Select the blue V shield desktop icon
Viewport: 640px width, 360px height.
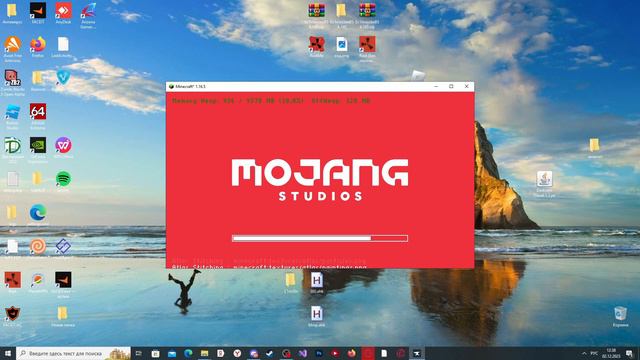tap(63, 77)
